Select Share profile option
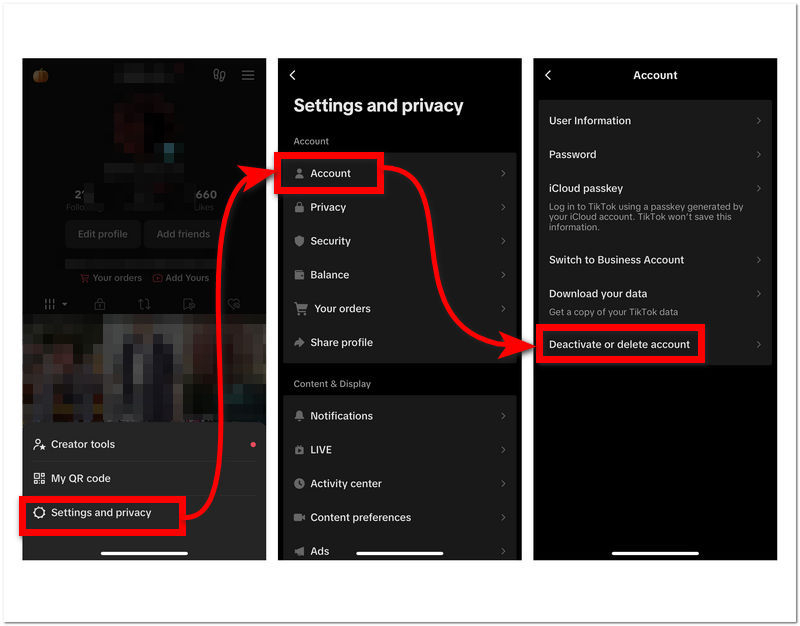This screenshot has height=626, width=800. (399, 342)
